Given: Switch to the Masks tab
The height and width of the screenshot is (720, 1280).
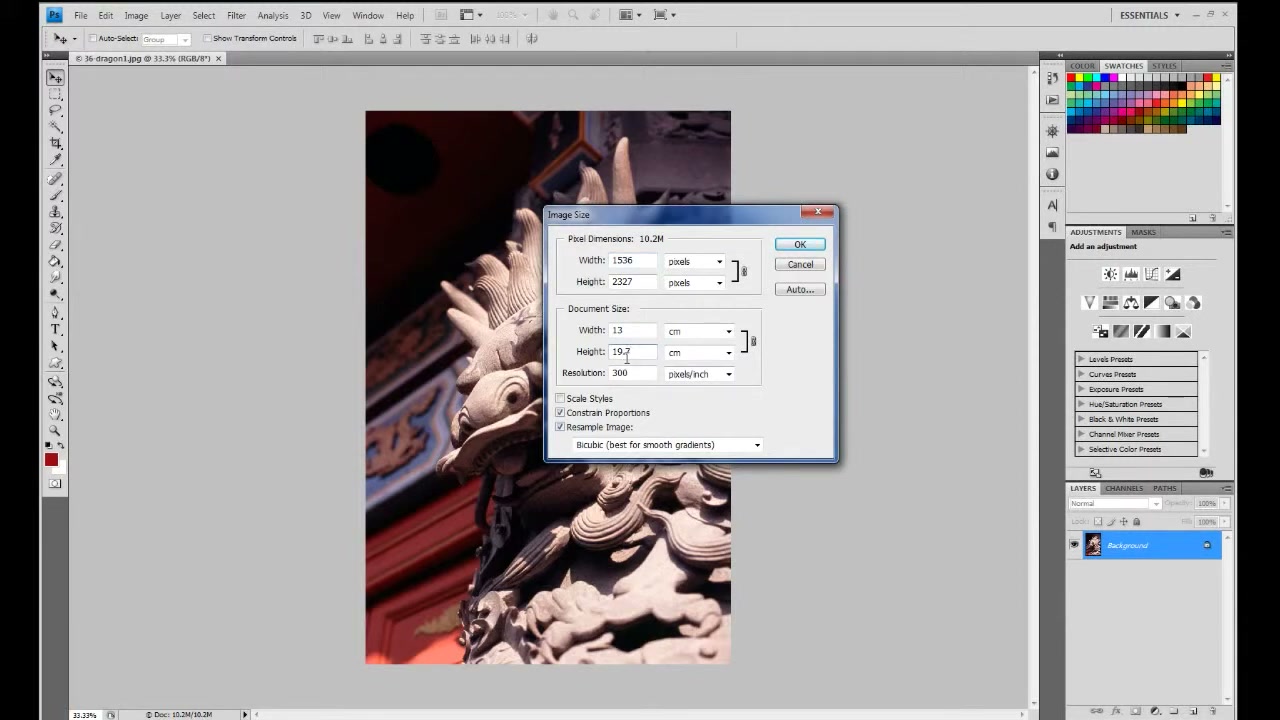Looking at the screenshot, I should 1143,232.
